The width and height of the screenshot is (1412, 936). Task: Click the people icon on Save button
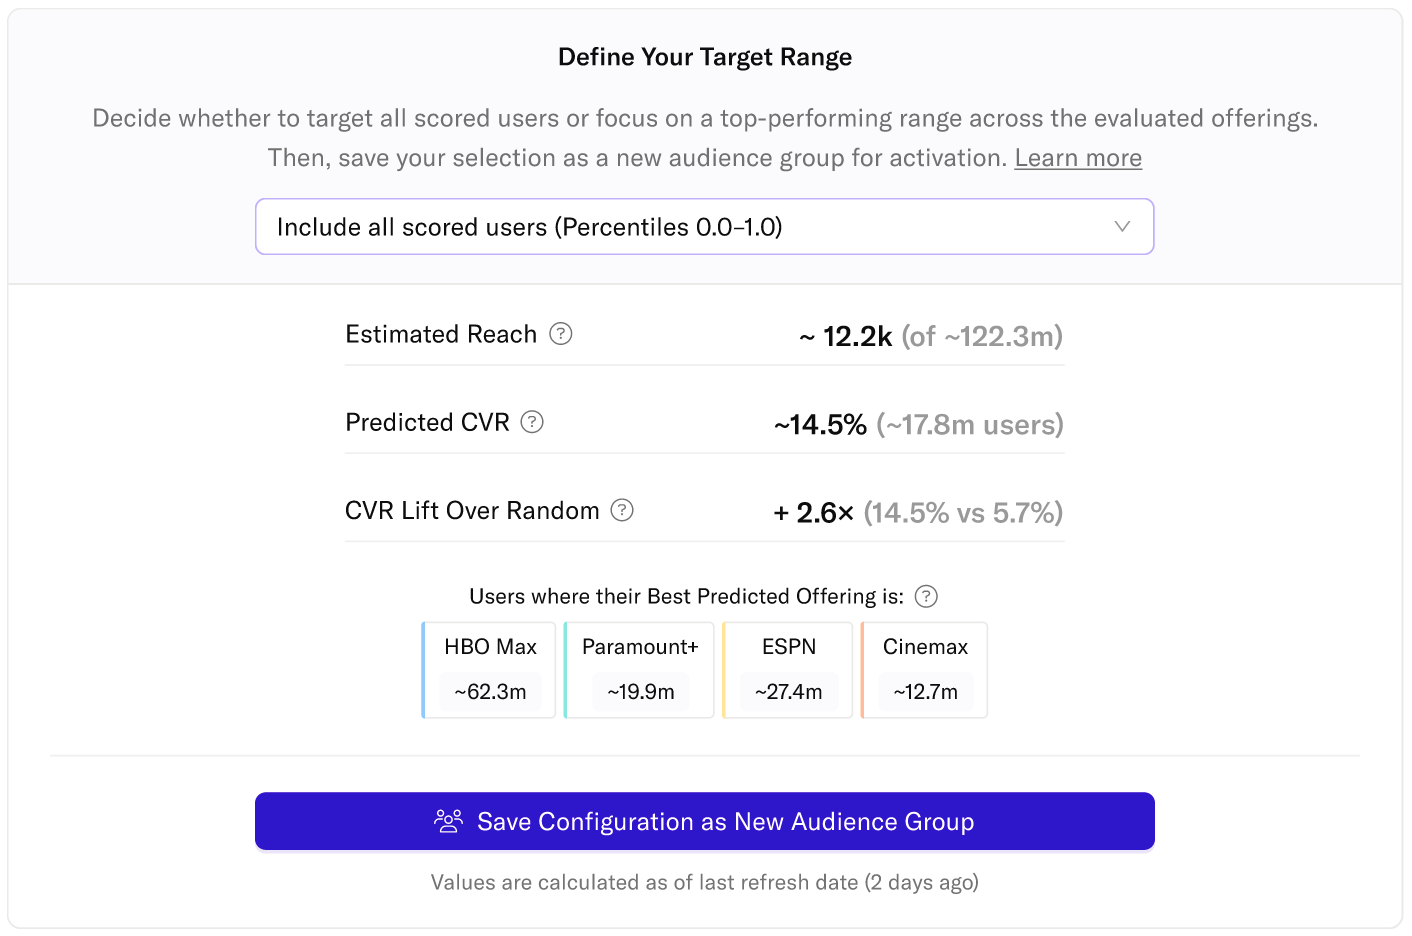tap(448, 821)
